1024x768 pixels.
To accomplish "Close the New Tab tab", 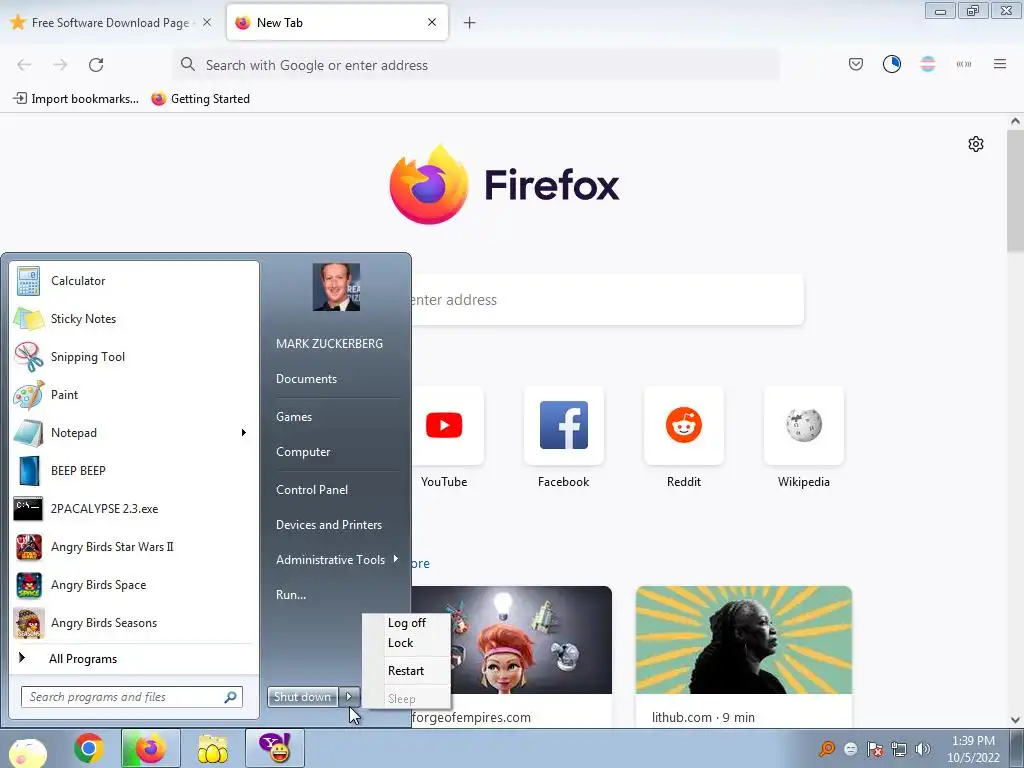I will pos(432,22).
